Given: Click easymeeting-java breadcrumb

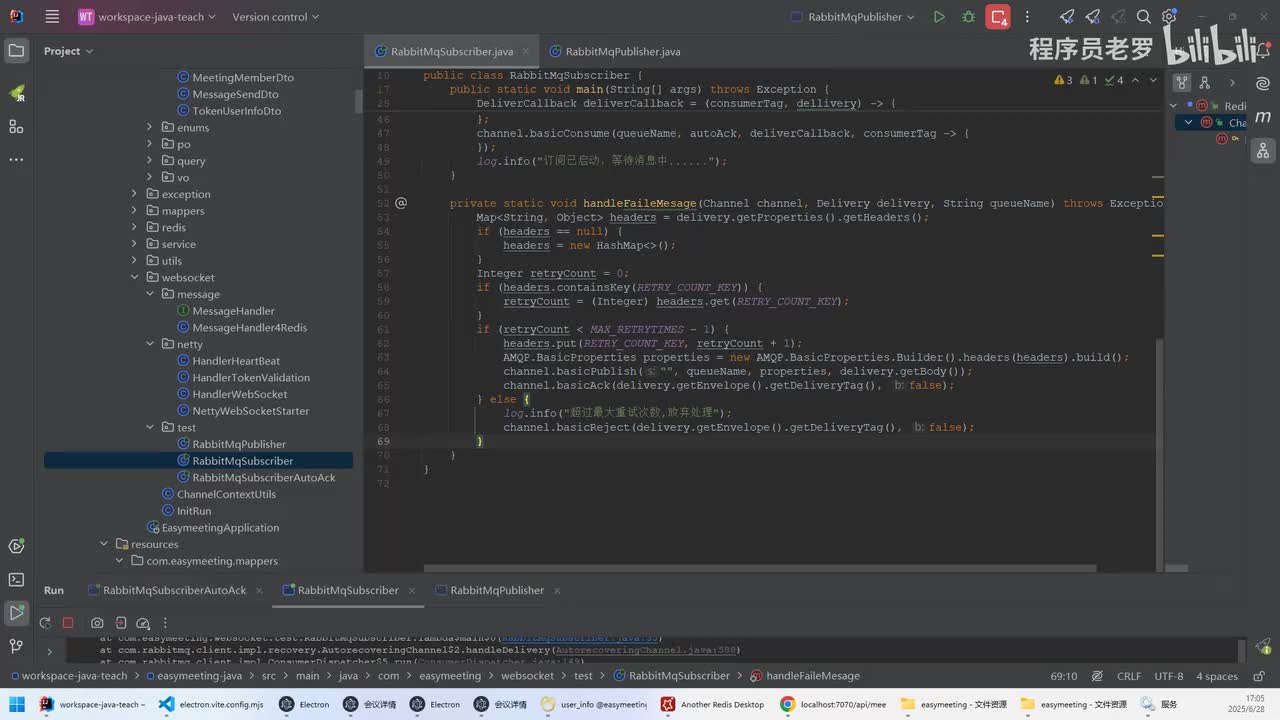Looking at the screenshot, I should (201, 676).
